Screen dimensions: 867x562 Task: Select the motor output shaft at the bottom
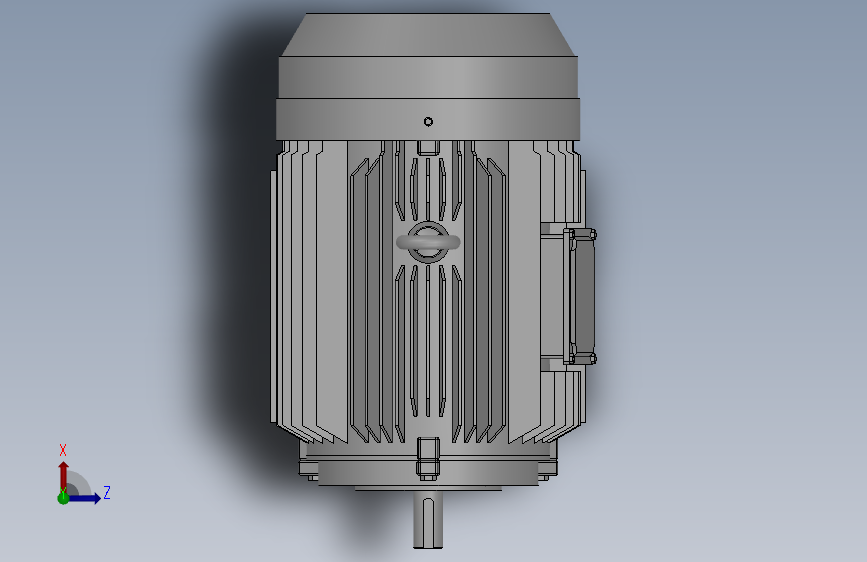pos(428,519)
